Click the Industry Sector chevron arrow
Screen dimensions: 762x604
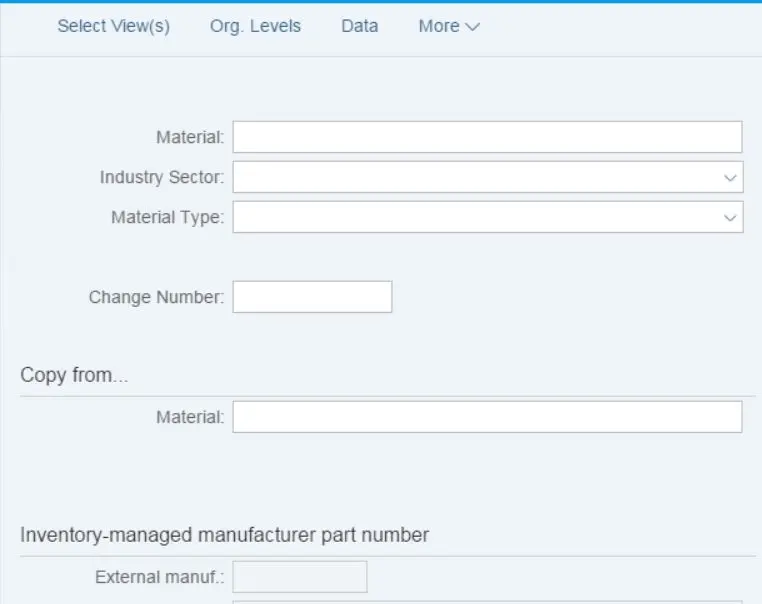click(730, 178)
